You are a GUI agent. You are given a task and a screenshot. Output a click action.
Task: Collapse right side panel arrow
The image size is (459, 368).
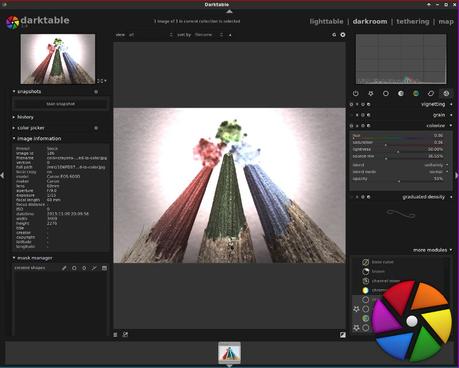pyautogui.click(x=457, y=175)
